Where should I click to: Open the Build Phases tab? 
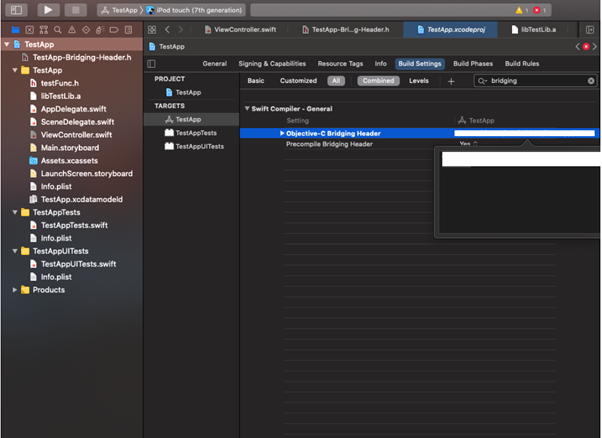pyautogui.click(x=473, y=64)
